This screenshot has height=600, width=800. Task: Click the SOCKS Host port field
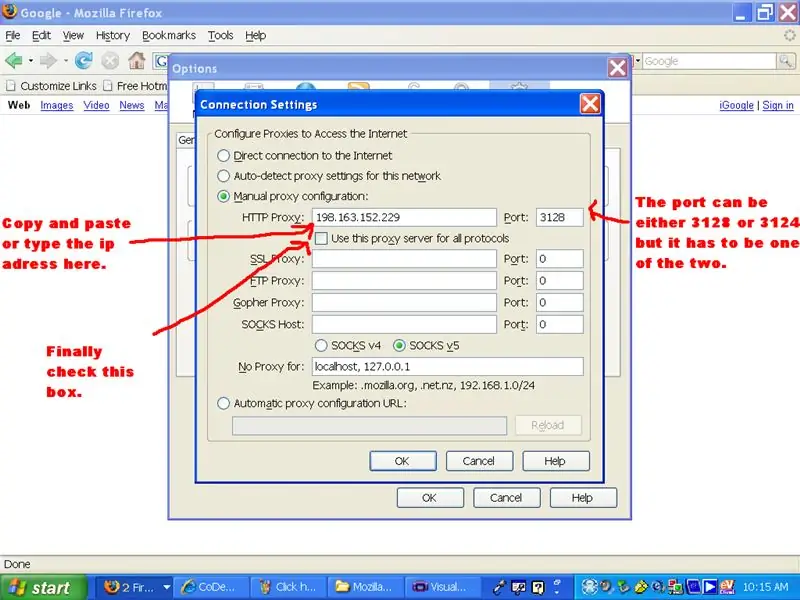click(x=560, y=324)
